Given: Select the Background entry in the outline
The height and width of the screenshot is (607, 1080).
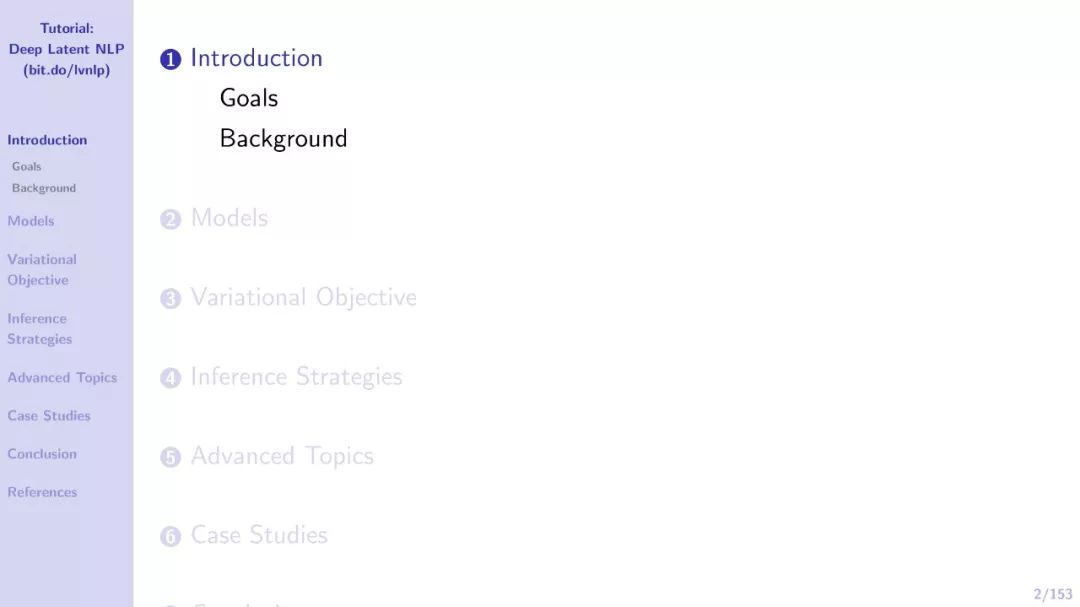Looking at the screenshot, I should [x=283, y=138].
